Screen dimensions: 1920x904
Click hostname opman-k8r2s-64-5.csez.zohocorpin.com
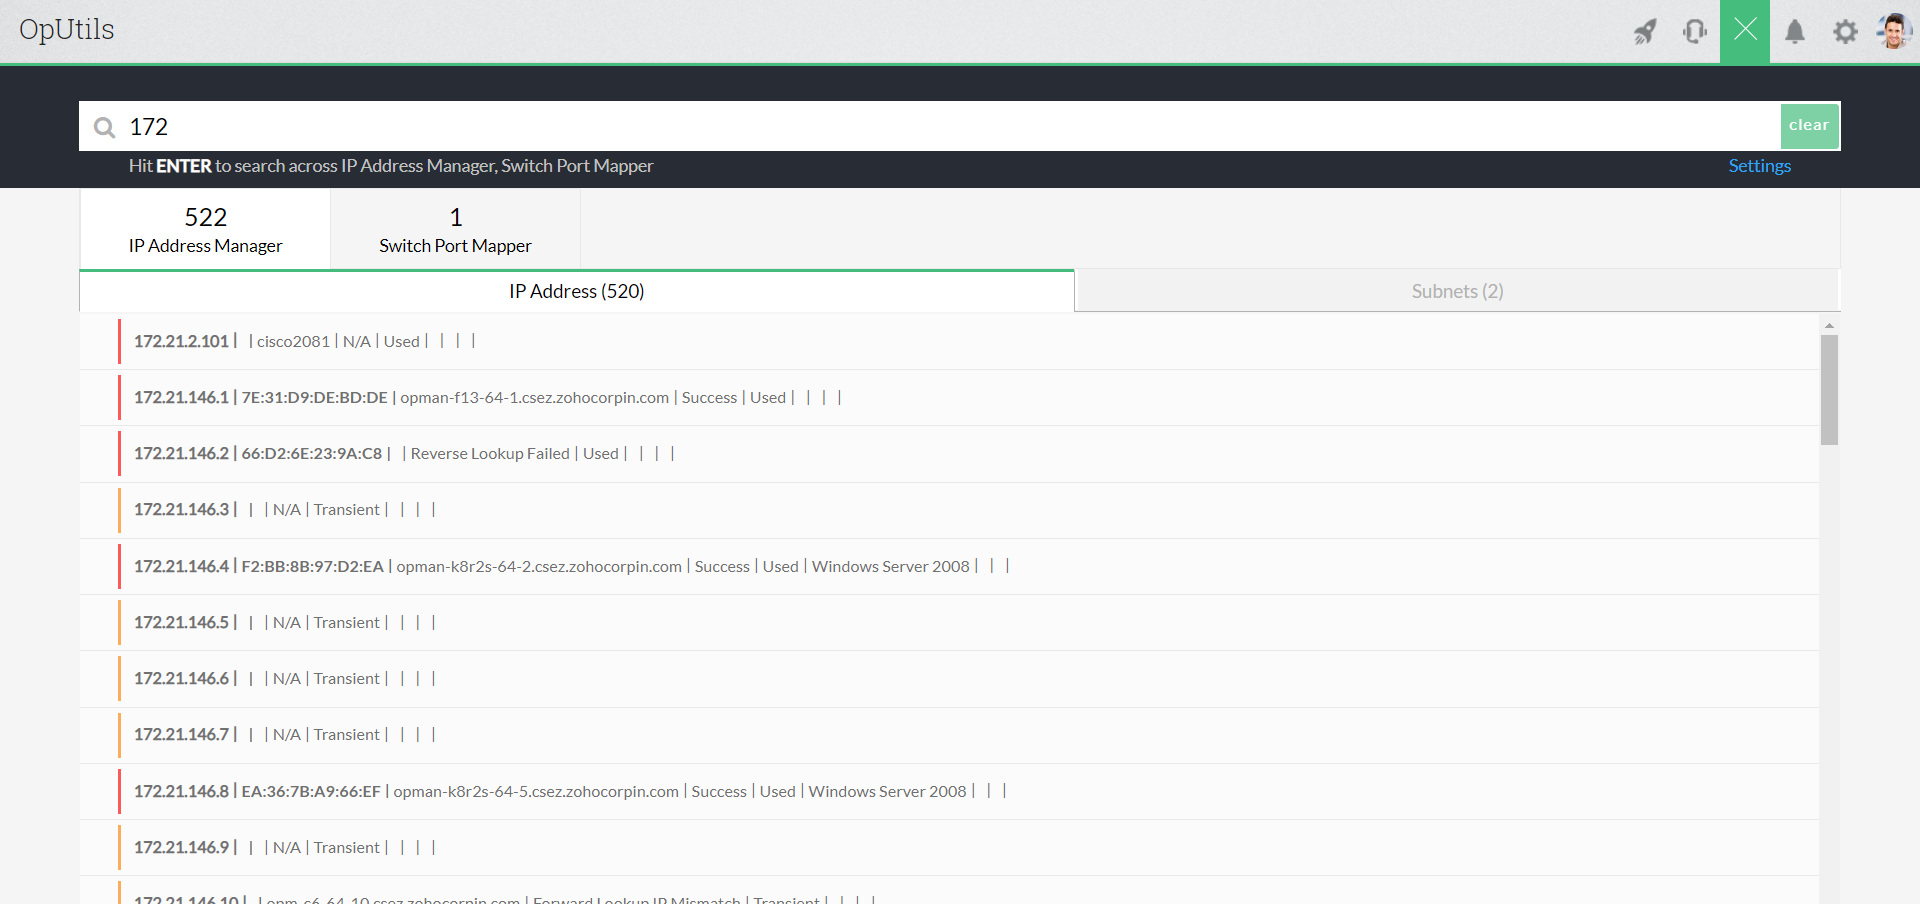[x=536, y=791]
